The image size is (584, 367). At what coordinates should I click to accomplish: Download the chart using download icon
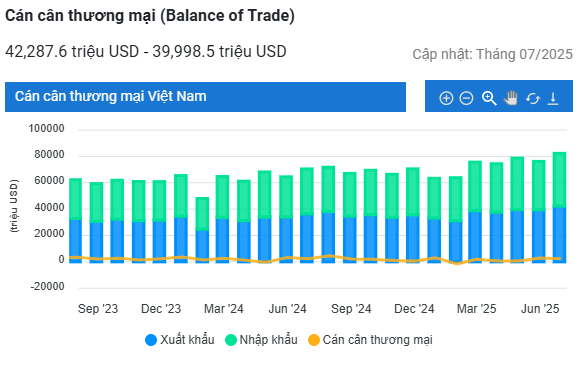click(553, 99)
